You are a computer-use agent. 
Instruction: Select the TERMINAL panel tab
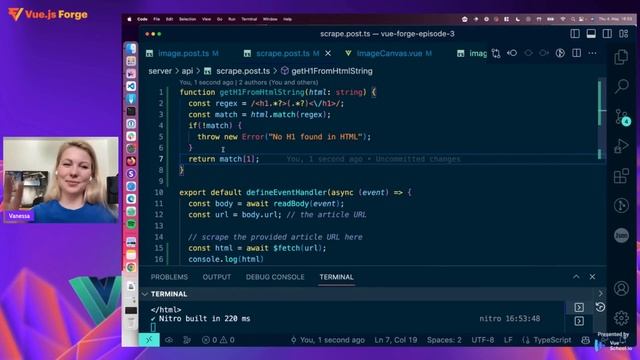click(x=336, y=277)
